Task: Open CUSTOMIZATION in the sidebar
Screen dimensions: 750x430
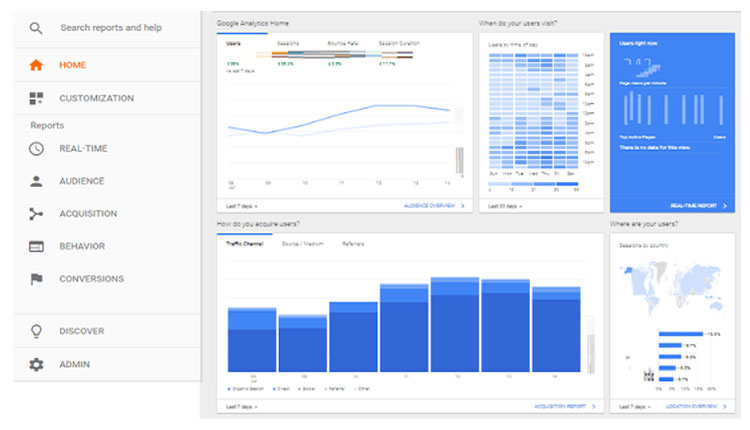Action: pyautogui.click(x=97, y=98)
